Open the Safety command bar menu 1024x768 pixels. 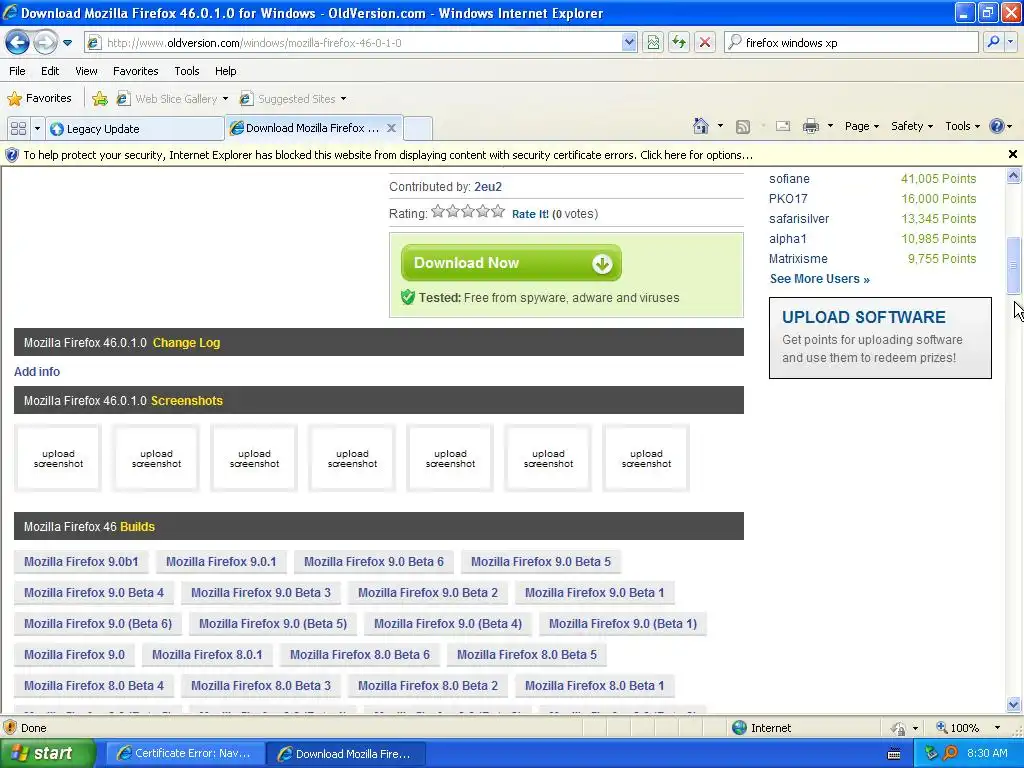[912, 126]
